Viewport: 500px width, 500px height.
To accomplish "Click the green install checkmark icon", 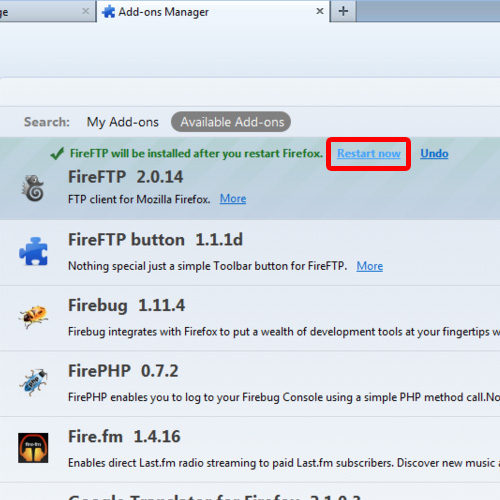I will 57,154.
